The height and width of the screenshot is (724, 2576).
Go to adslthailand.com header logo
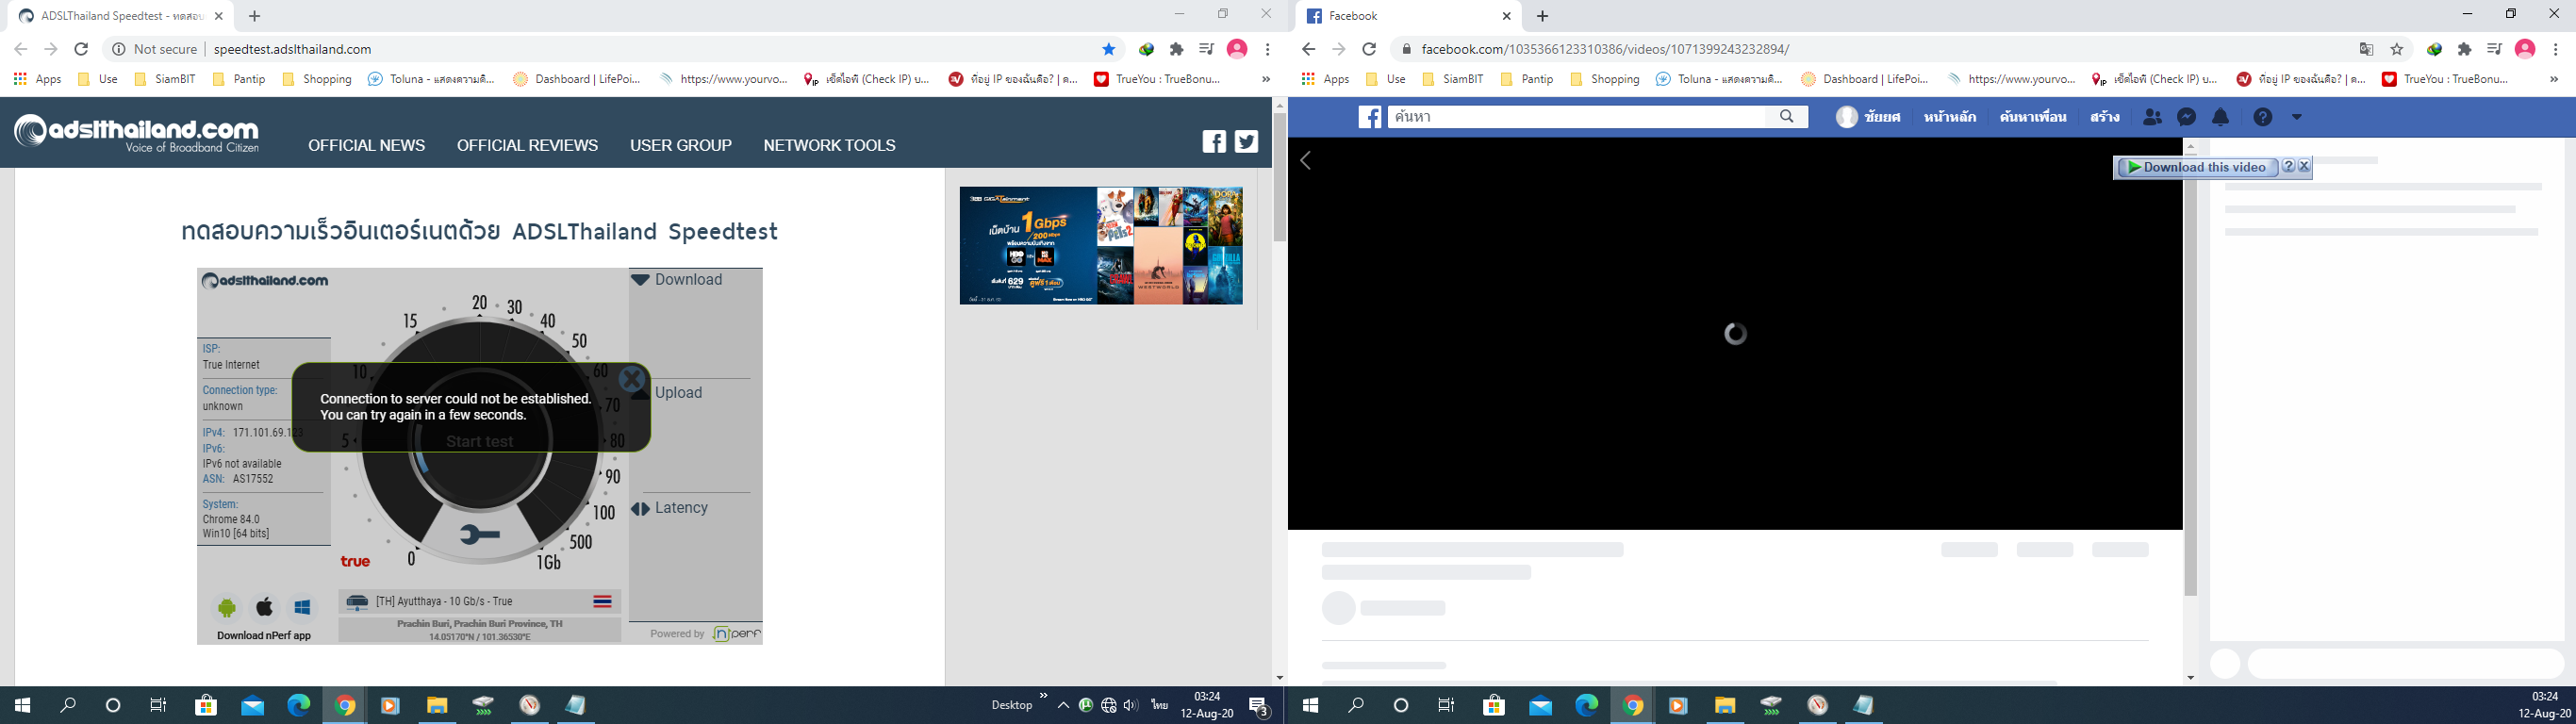137,133
